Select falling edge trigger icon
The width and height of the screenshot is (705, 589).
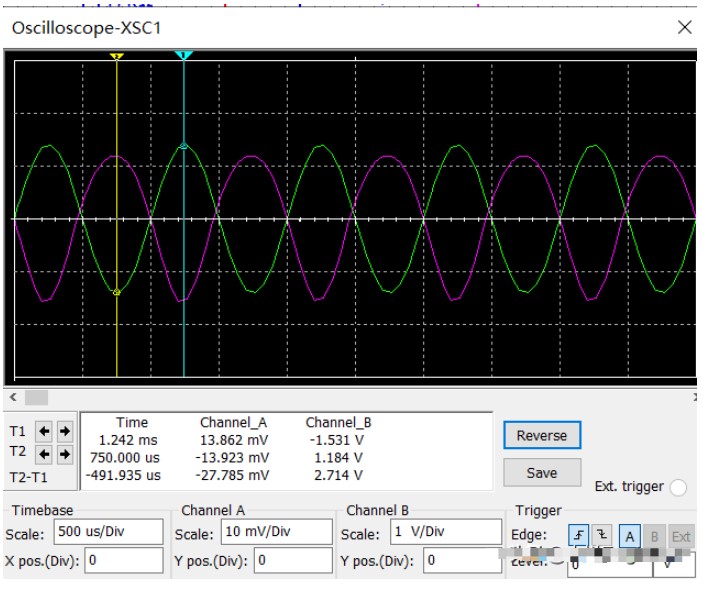click(602, 535)
